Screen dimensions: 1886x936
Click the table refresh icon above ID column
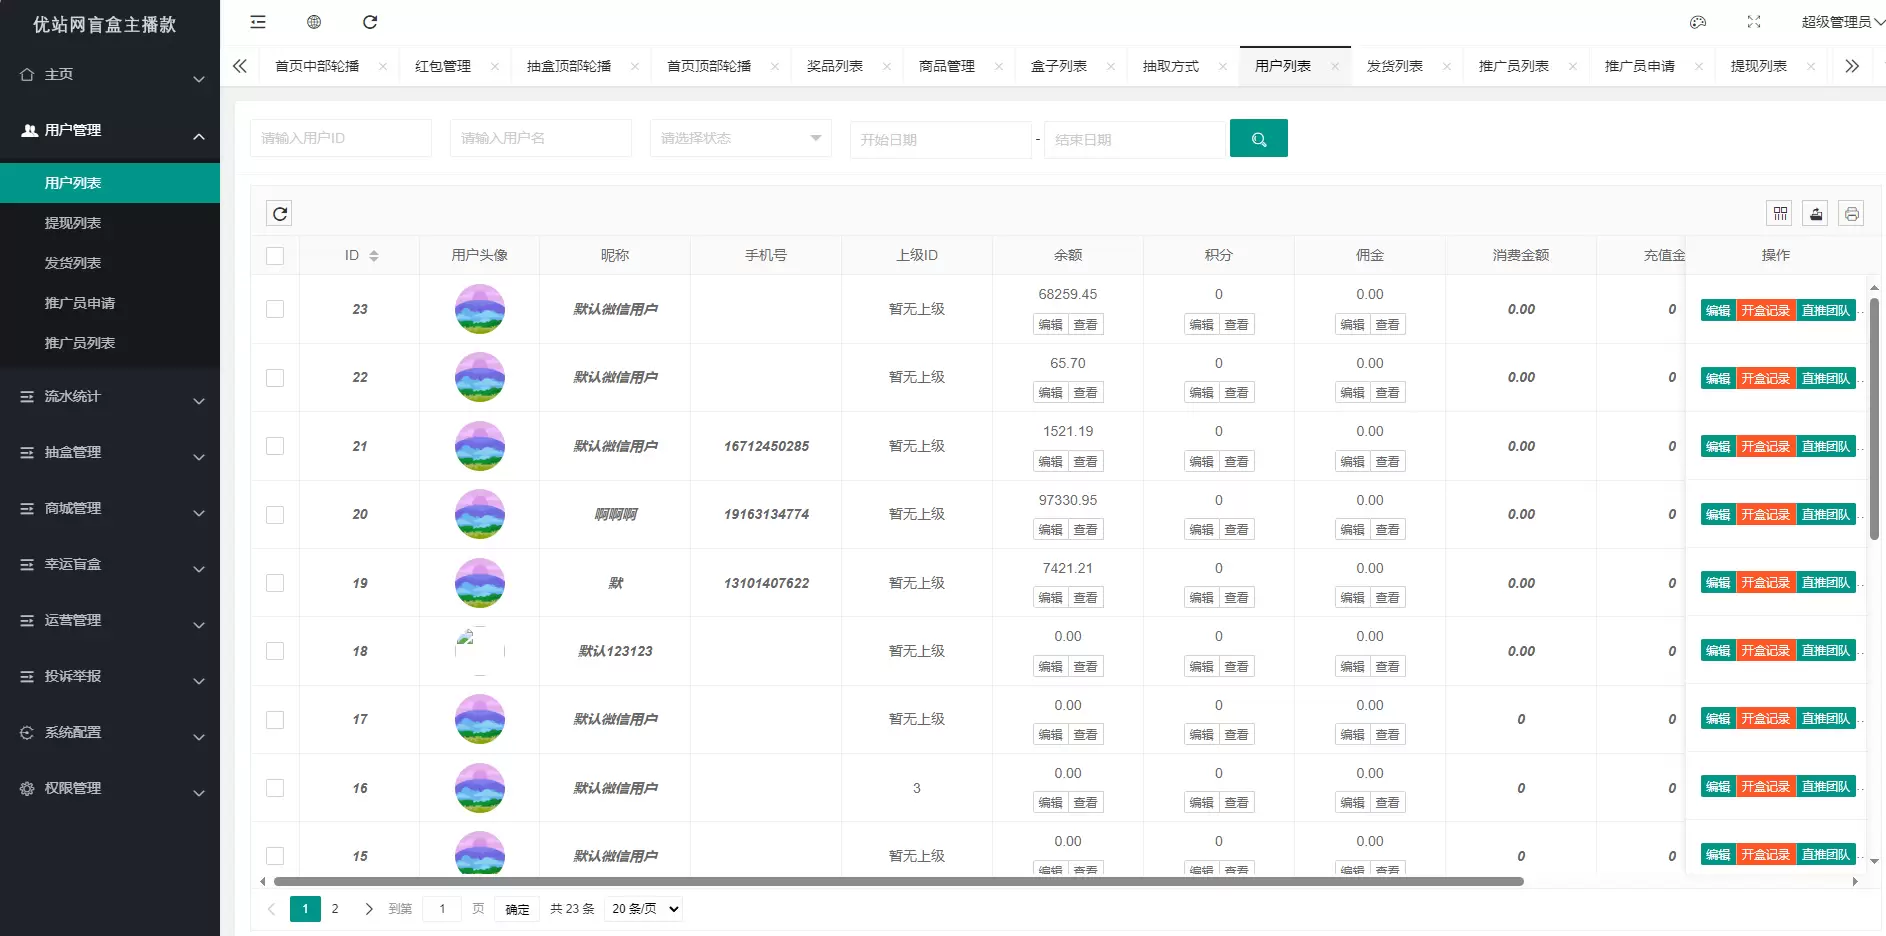280,213
